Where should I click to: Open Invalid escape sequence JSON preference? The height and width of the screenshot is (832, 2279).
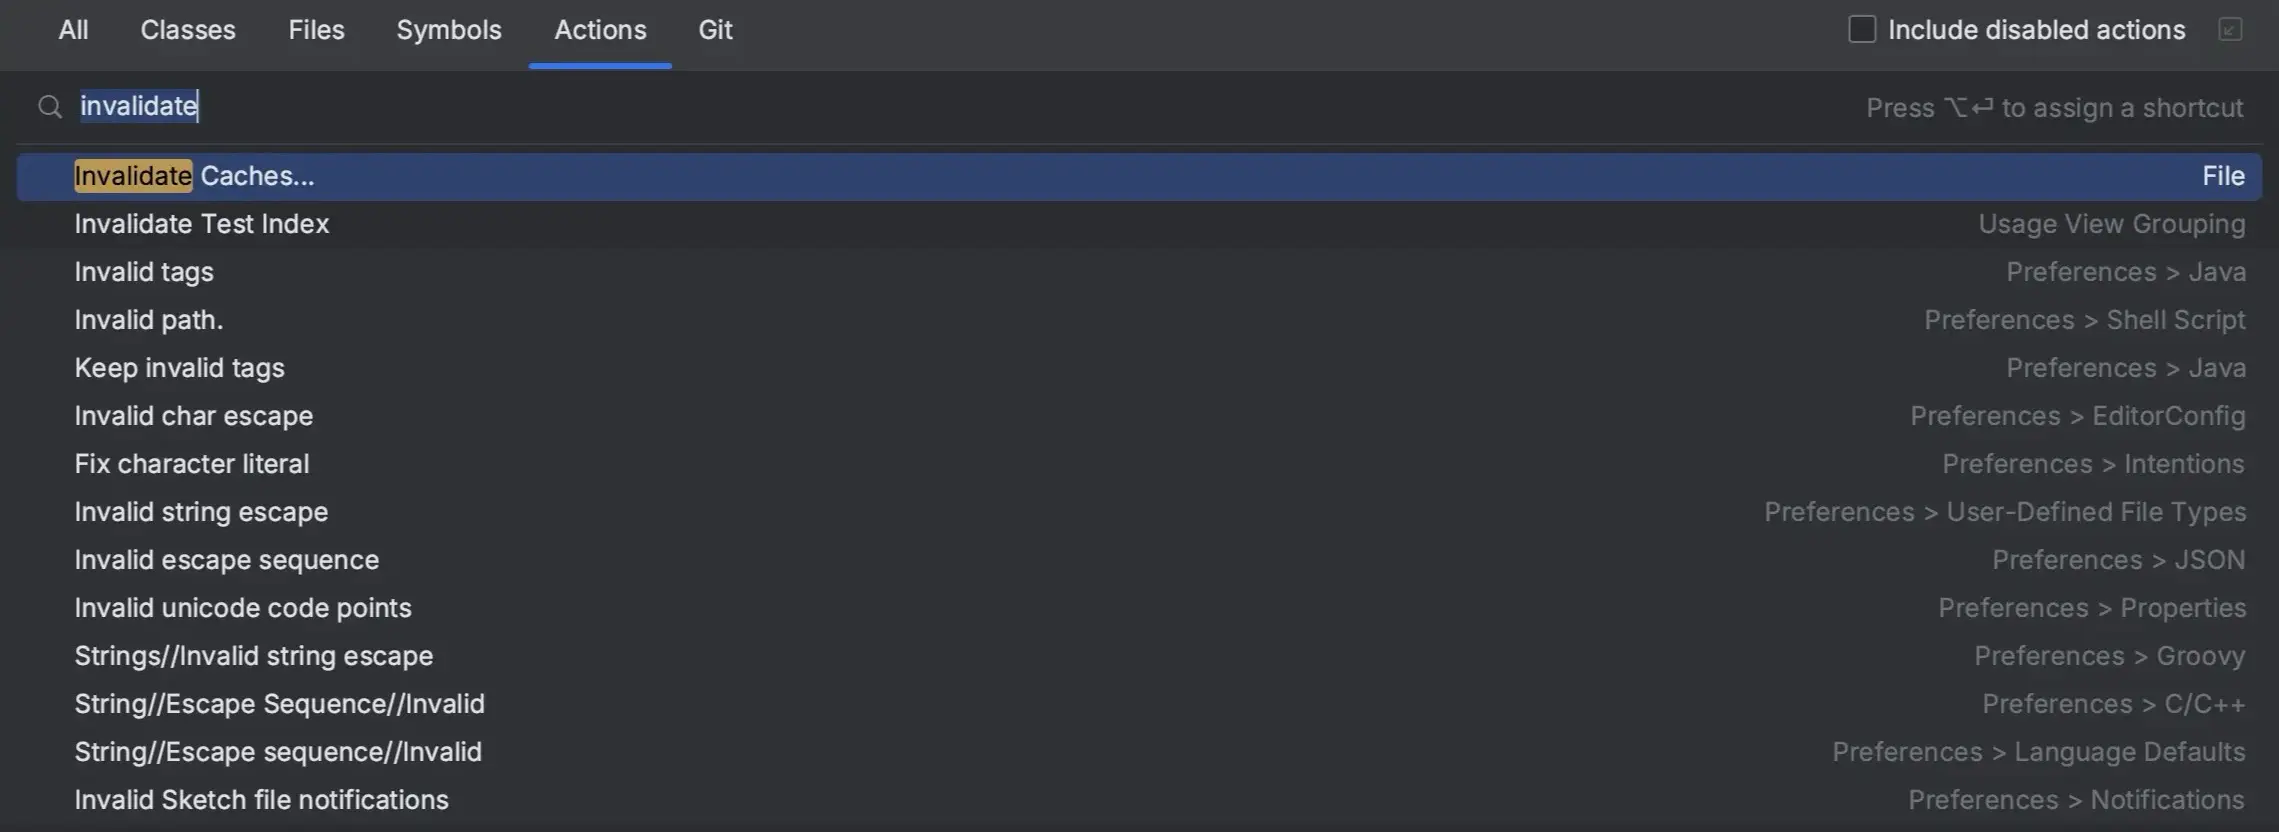tap(227, 559)
